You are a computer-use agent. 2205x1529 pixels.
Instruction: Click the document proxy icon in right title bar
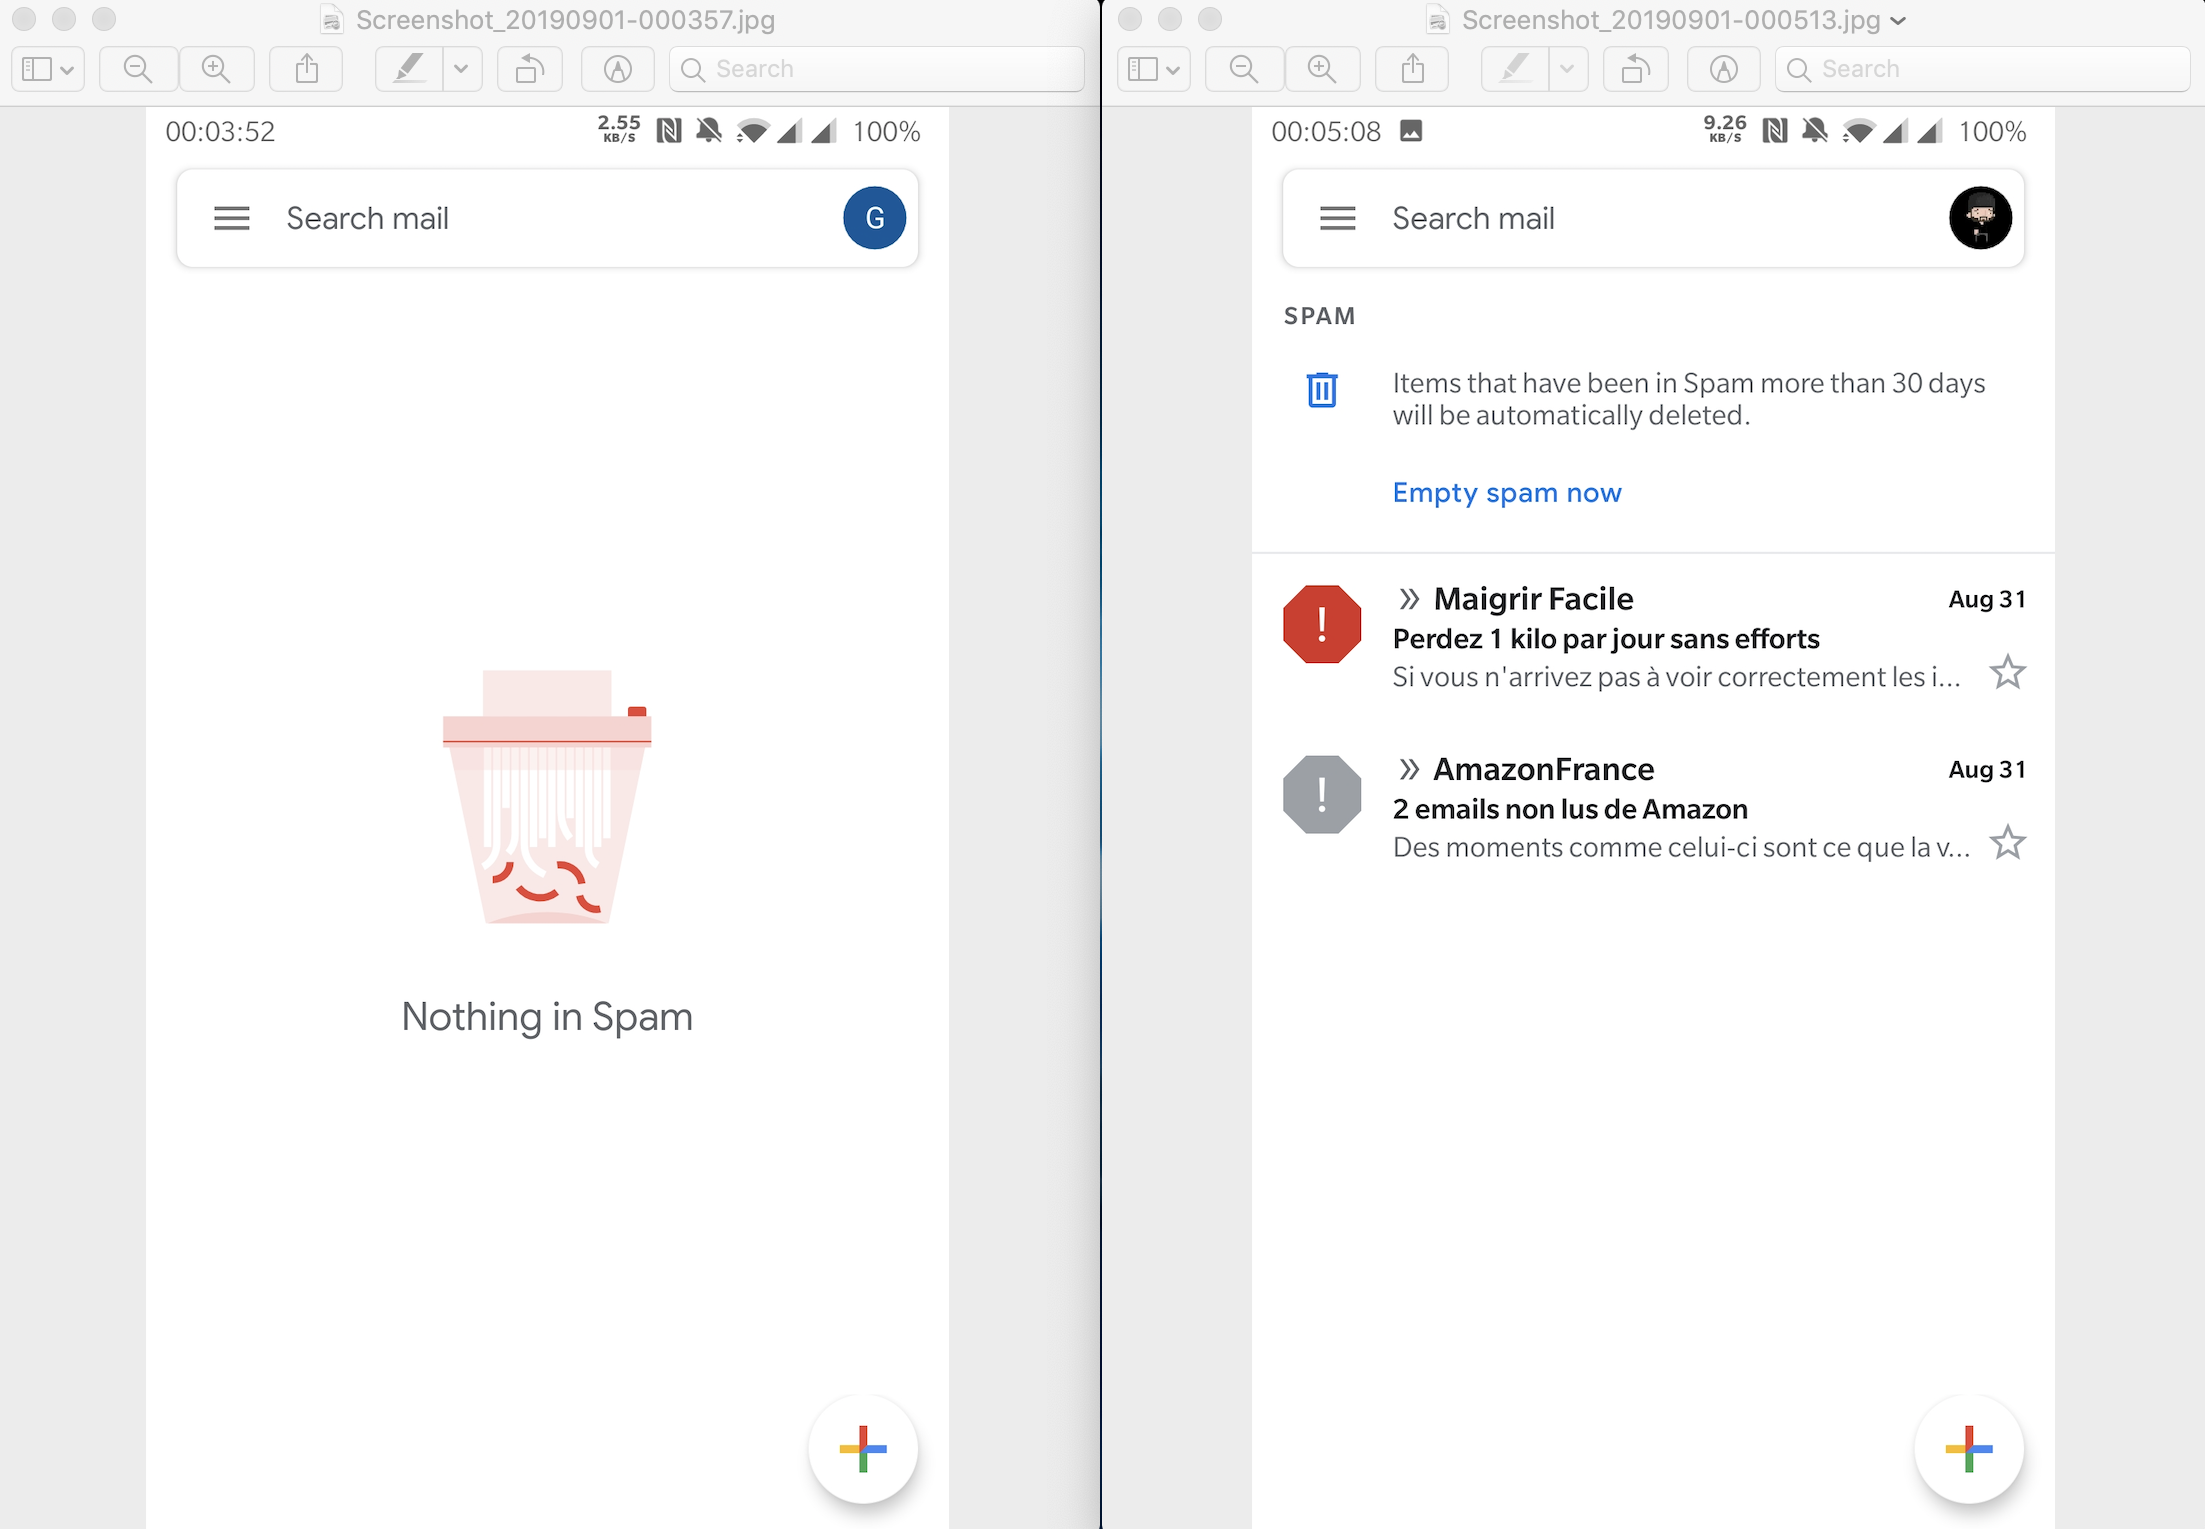click(1438, 20)
